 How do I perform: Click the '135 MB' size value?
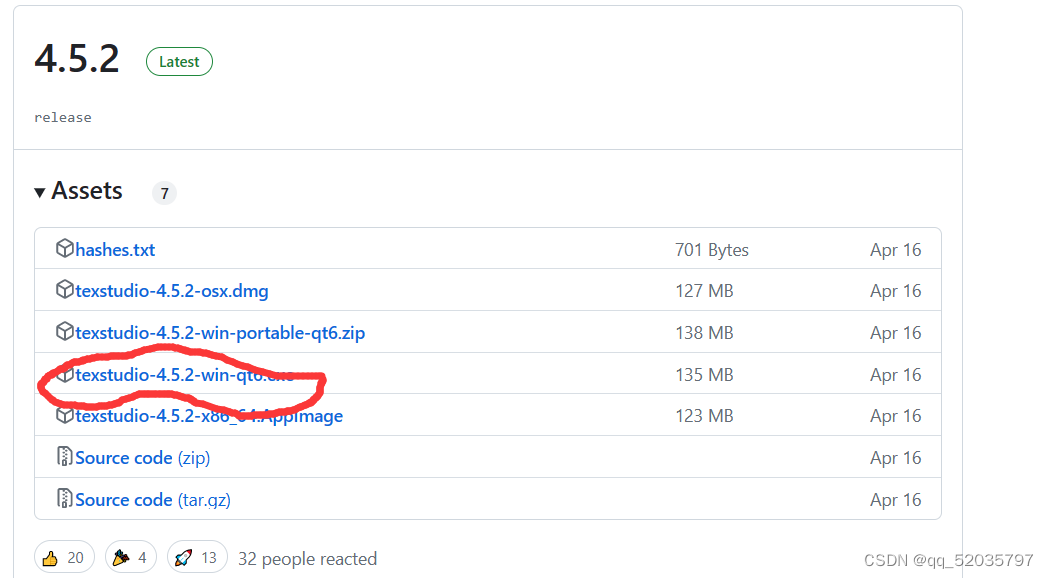(x=704, y=375)
